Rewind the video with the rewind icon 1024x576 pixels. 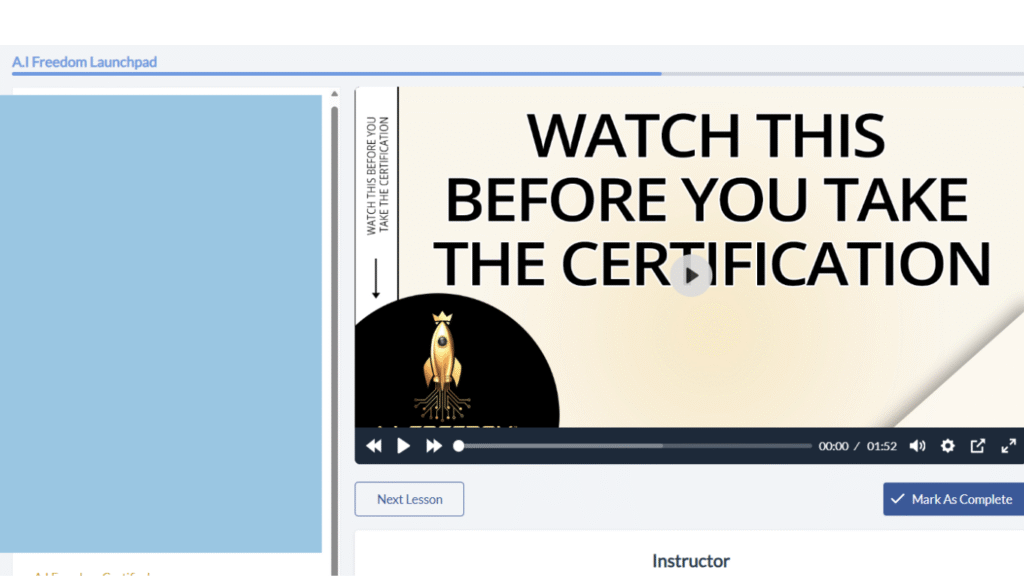(x=374, y=446)
